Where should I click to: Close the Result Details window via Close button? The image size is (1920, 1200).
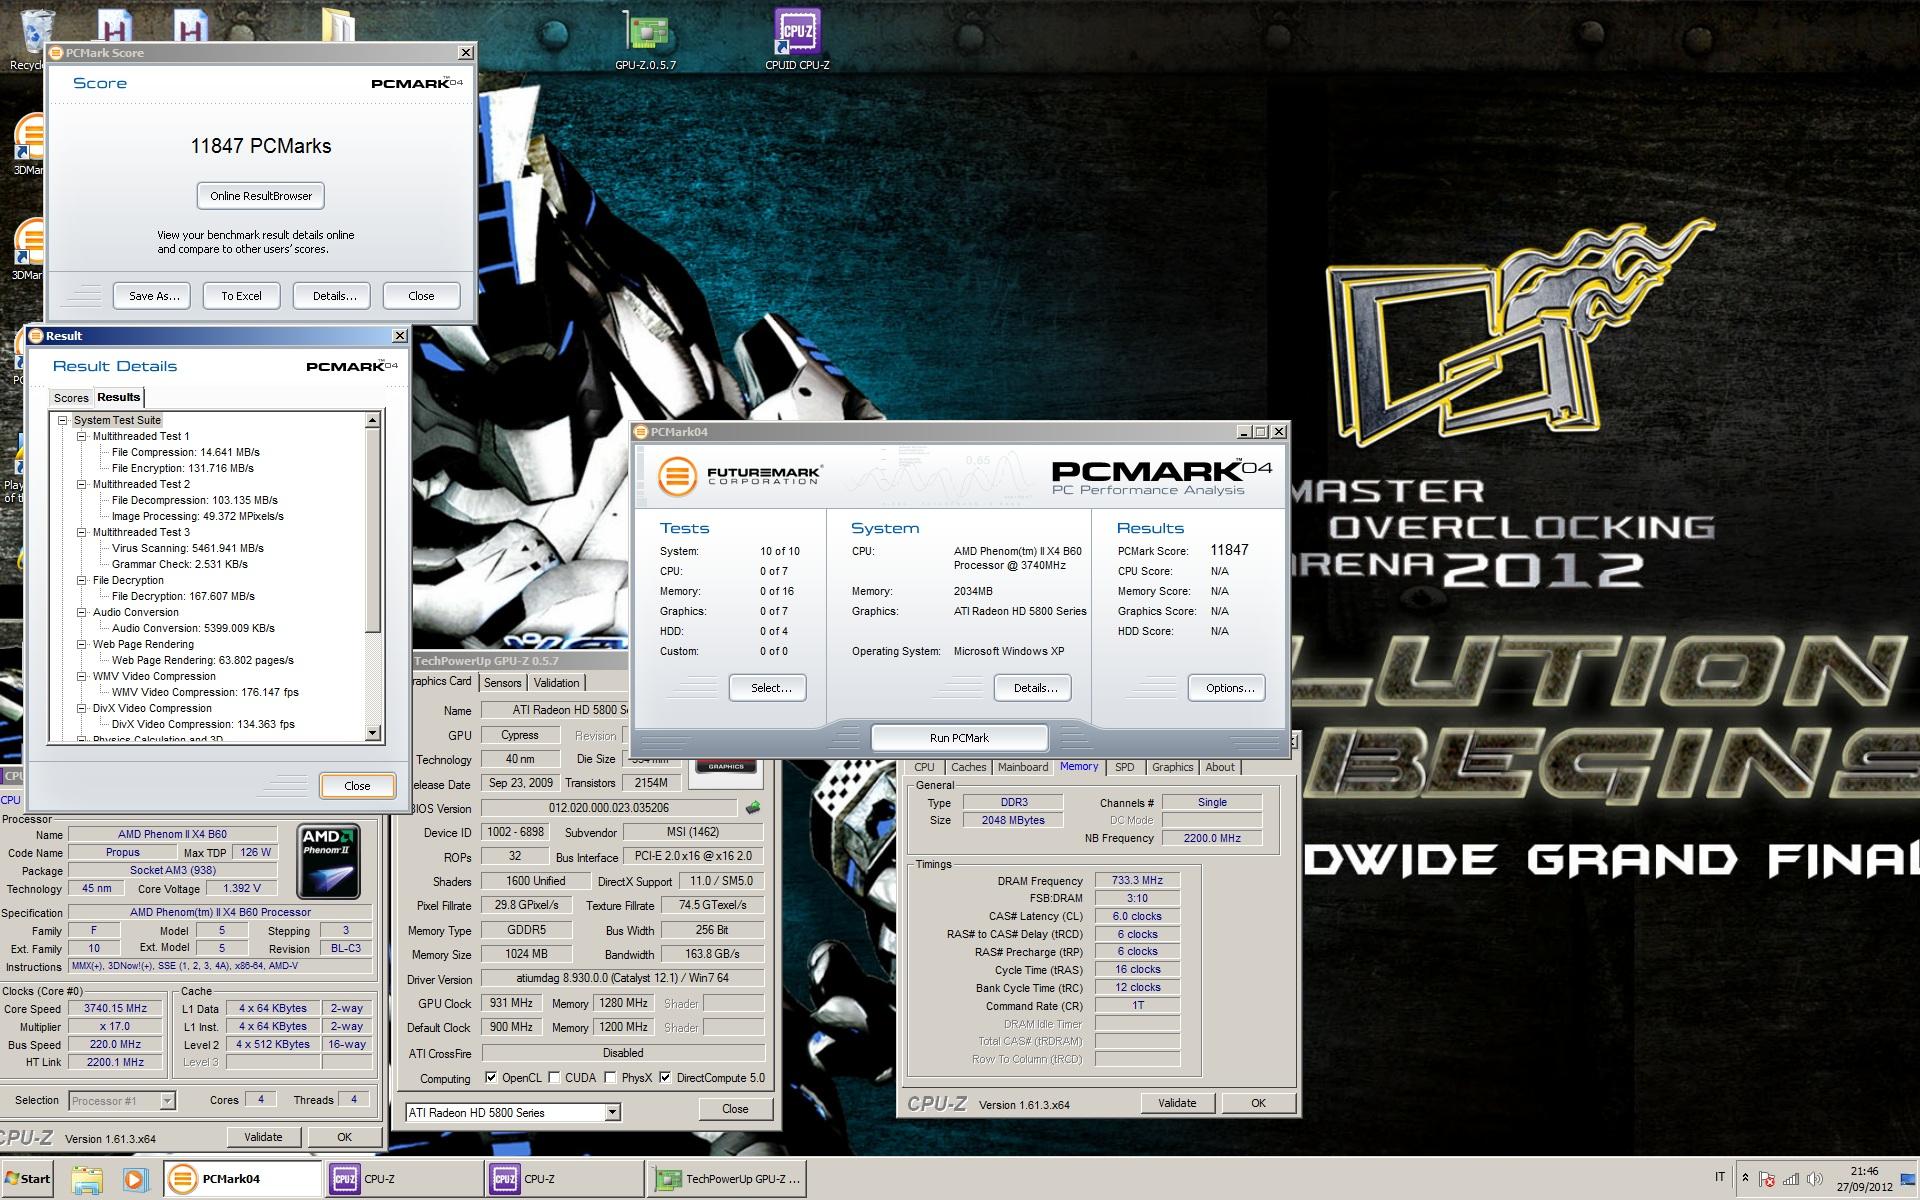[357, 786]
